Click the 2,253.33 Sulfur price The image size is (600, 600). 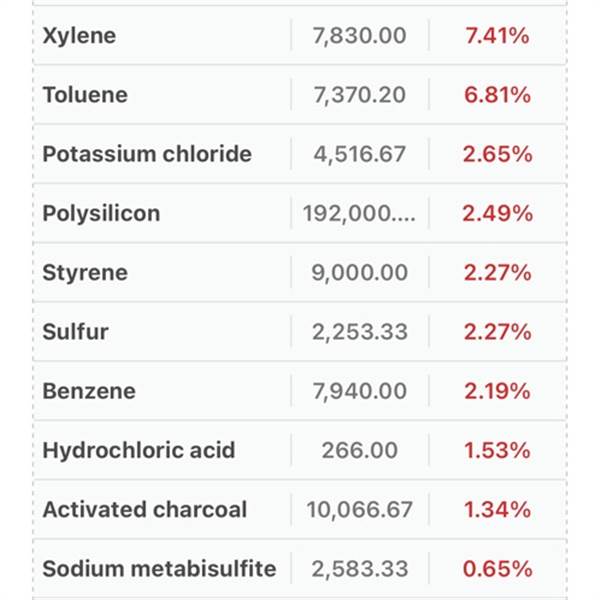pos(359,332)
